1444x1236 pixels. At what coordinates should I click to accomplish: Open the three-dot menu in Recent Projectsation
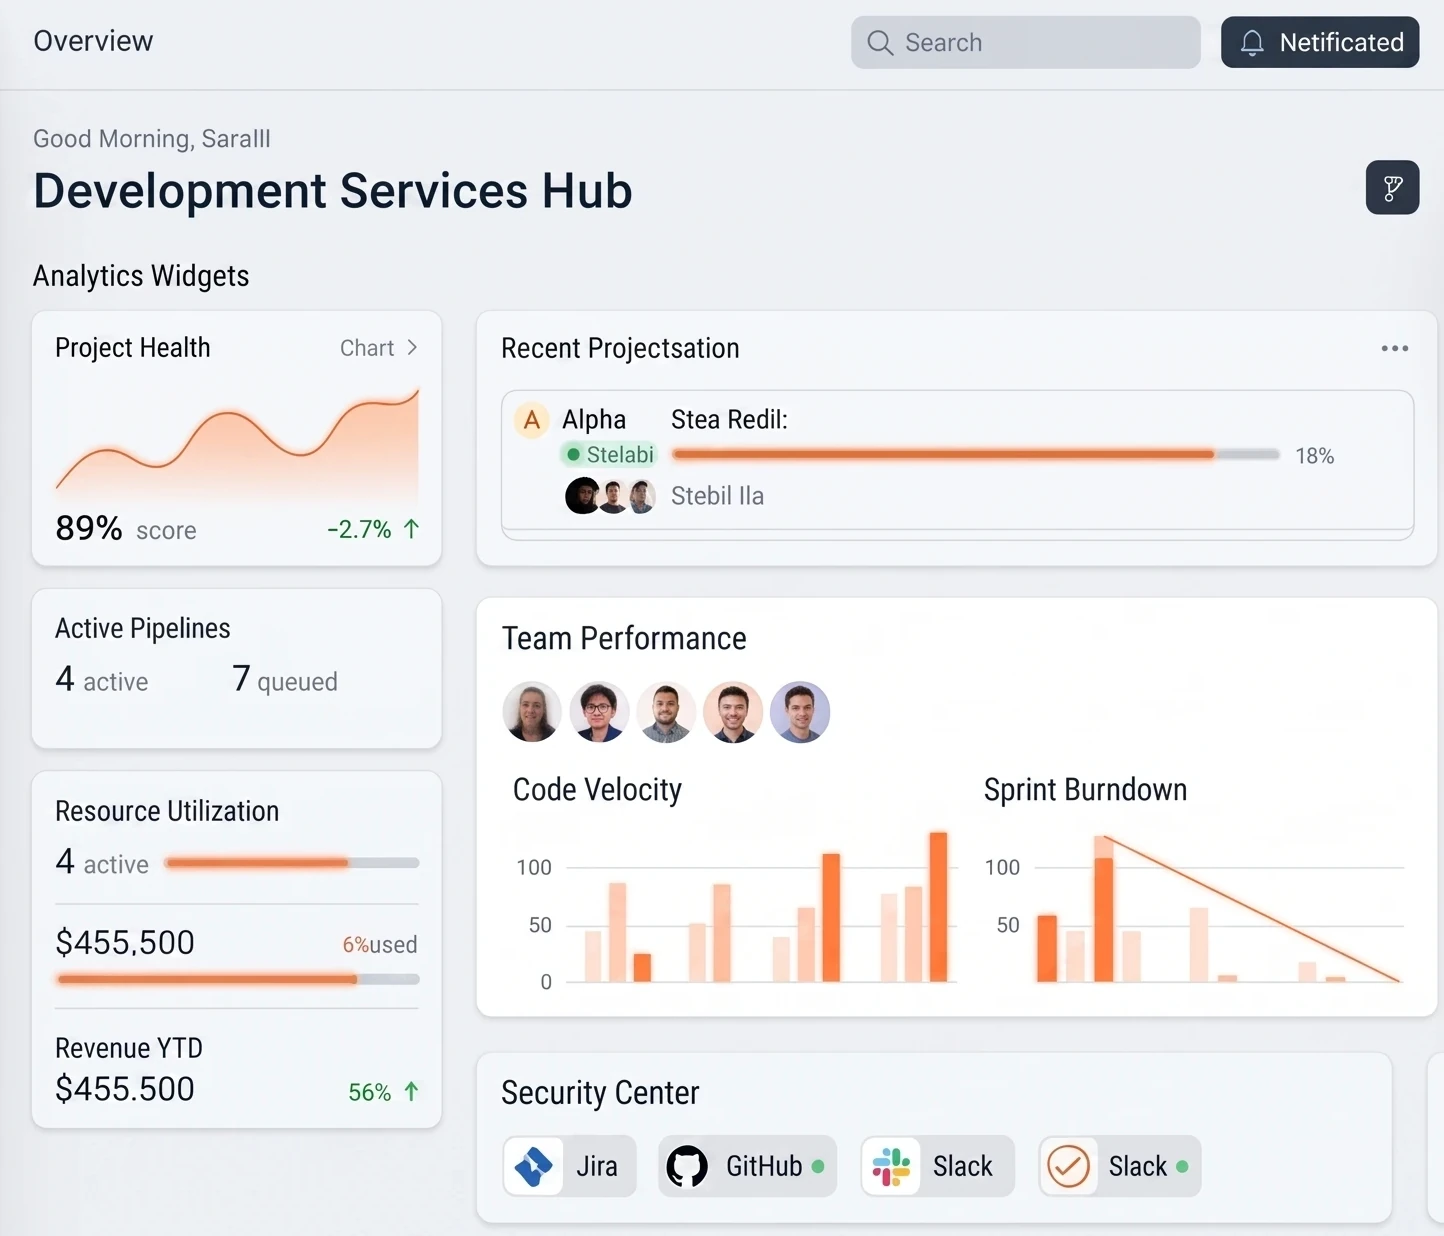(x=1394, y=348)
